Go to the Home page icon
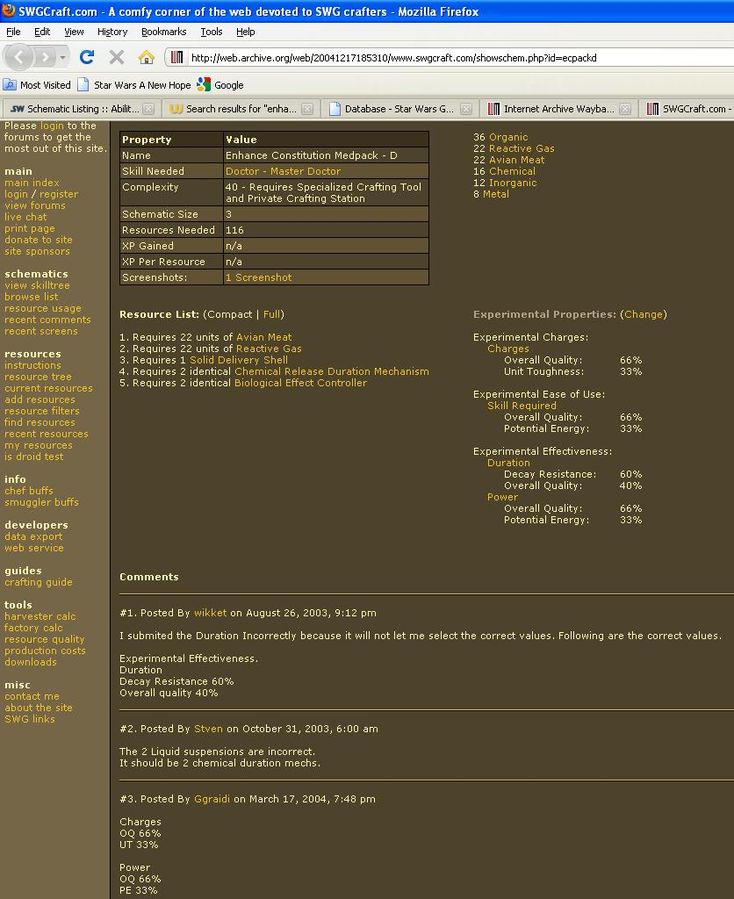This screenshot has height=899, width=734. tap(146, 57)
